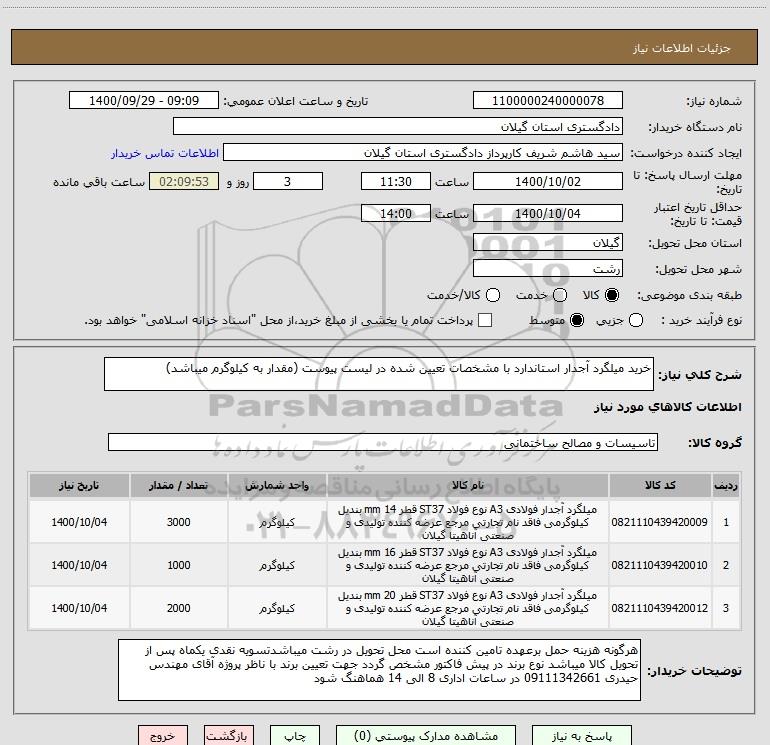This screenshot has height=745, width=770.
Task: Click the تاریخ نیاز column header
Action: tap(79, 486)
